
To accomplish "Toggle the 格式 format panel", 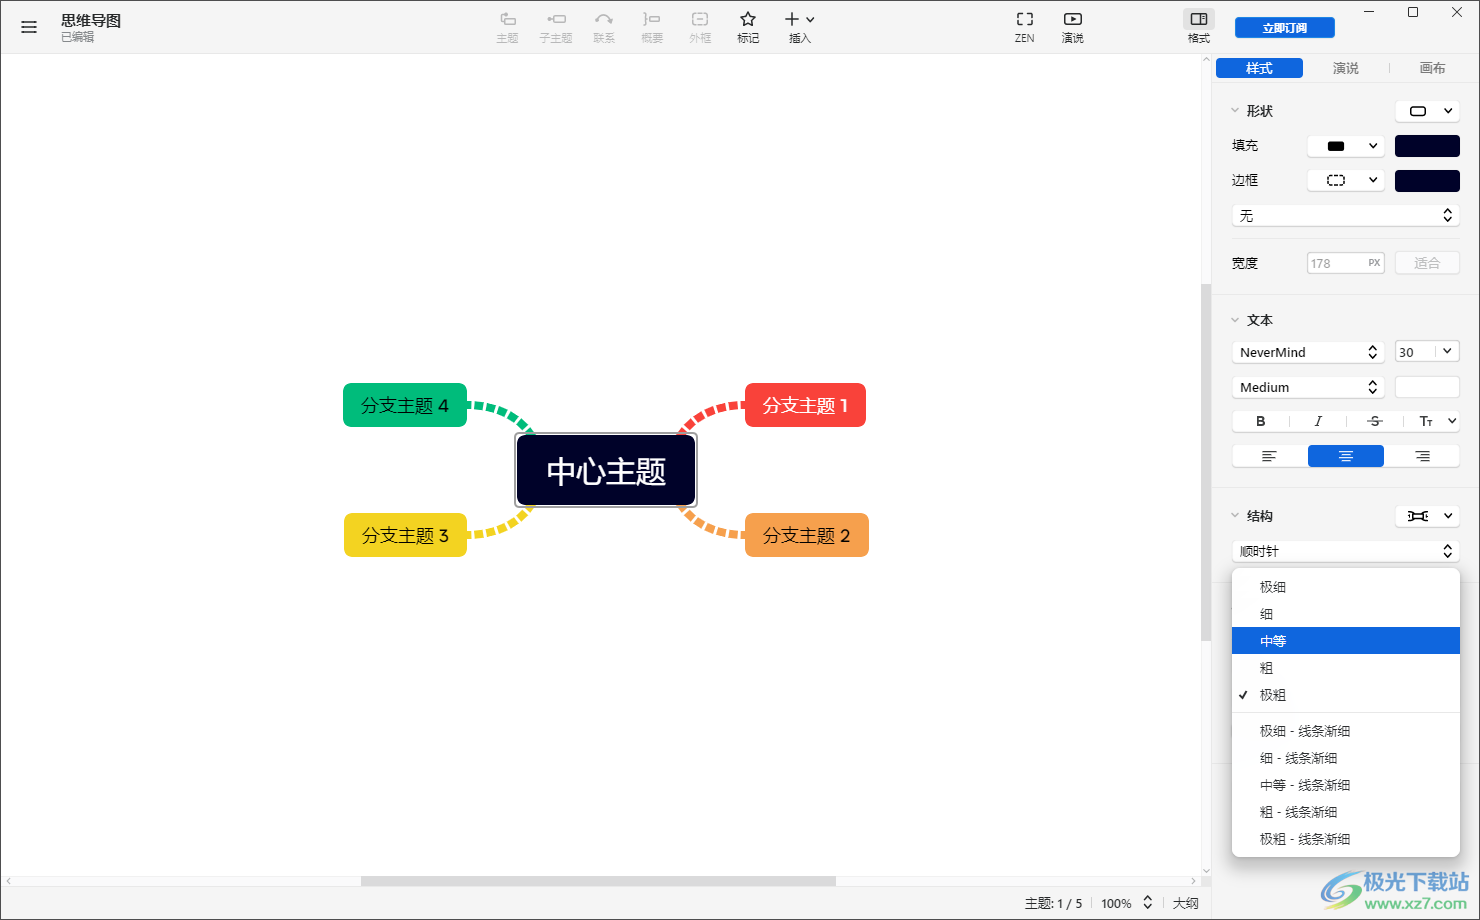I will click(1199, 27).
